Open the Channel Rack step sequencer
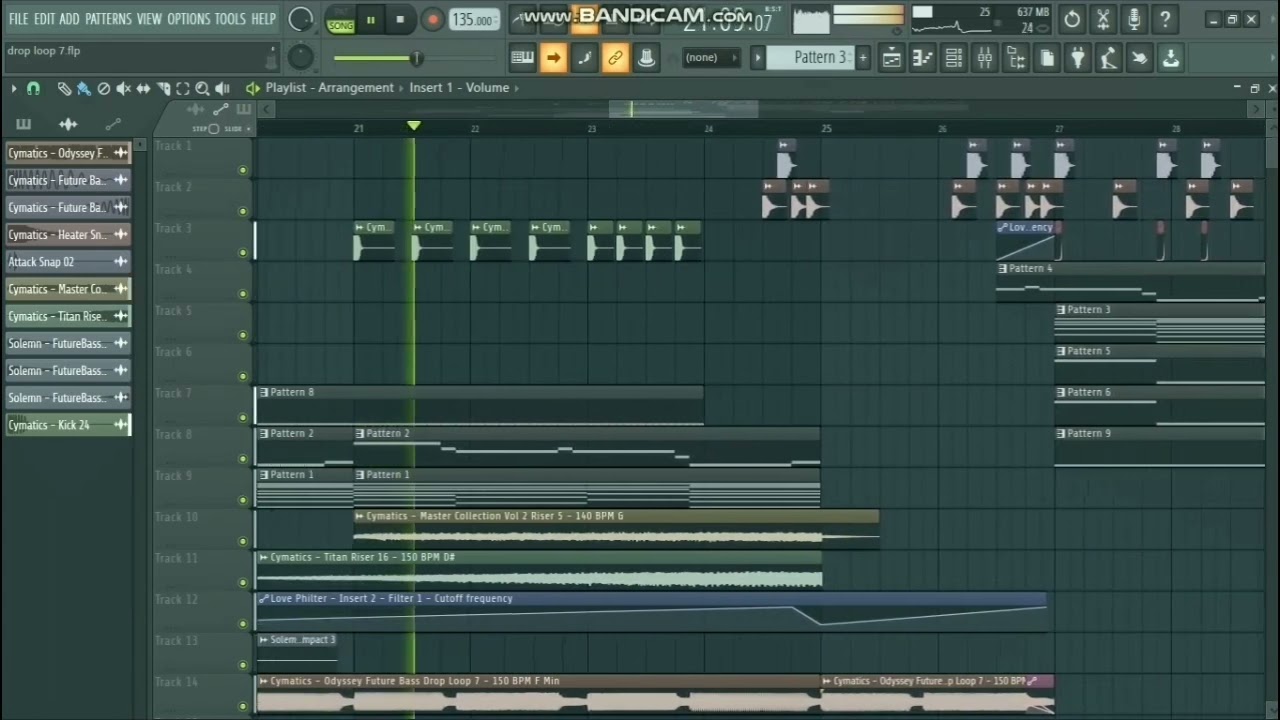The height and width of the screenshot is (720, 1280). pyautogui.click(x=954, y=58)
